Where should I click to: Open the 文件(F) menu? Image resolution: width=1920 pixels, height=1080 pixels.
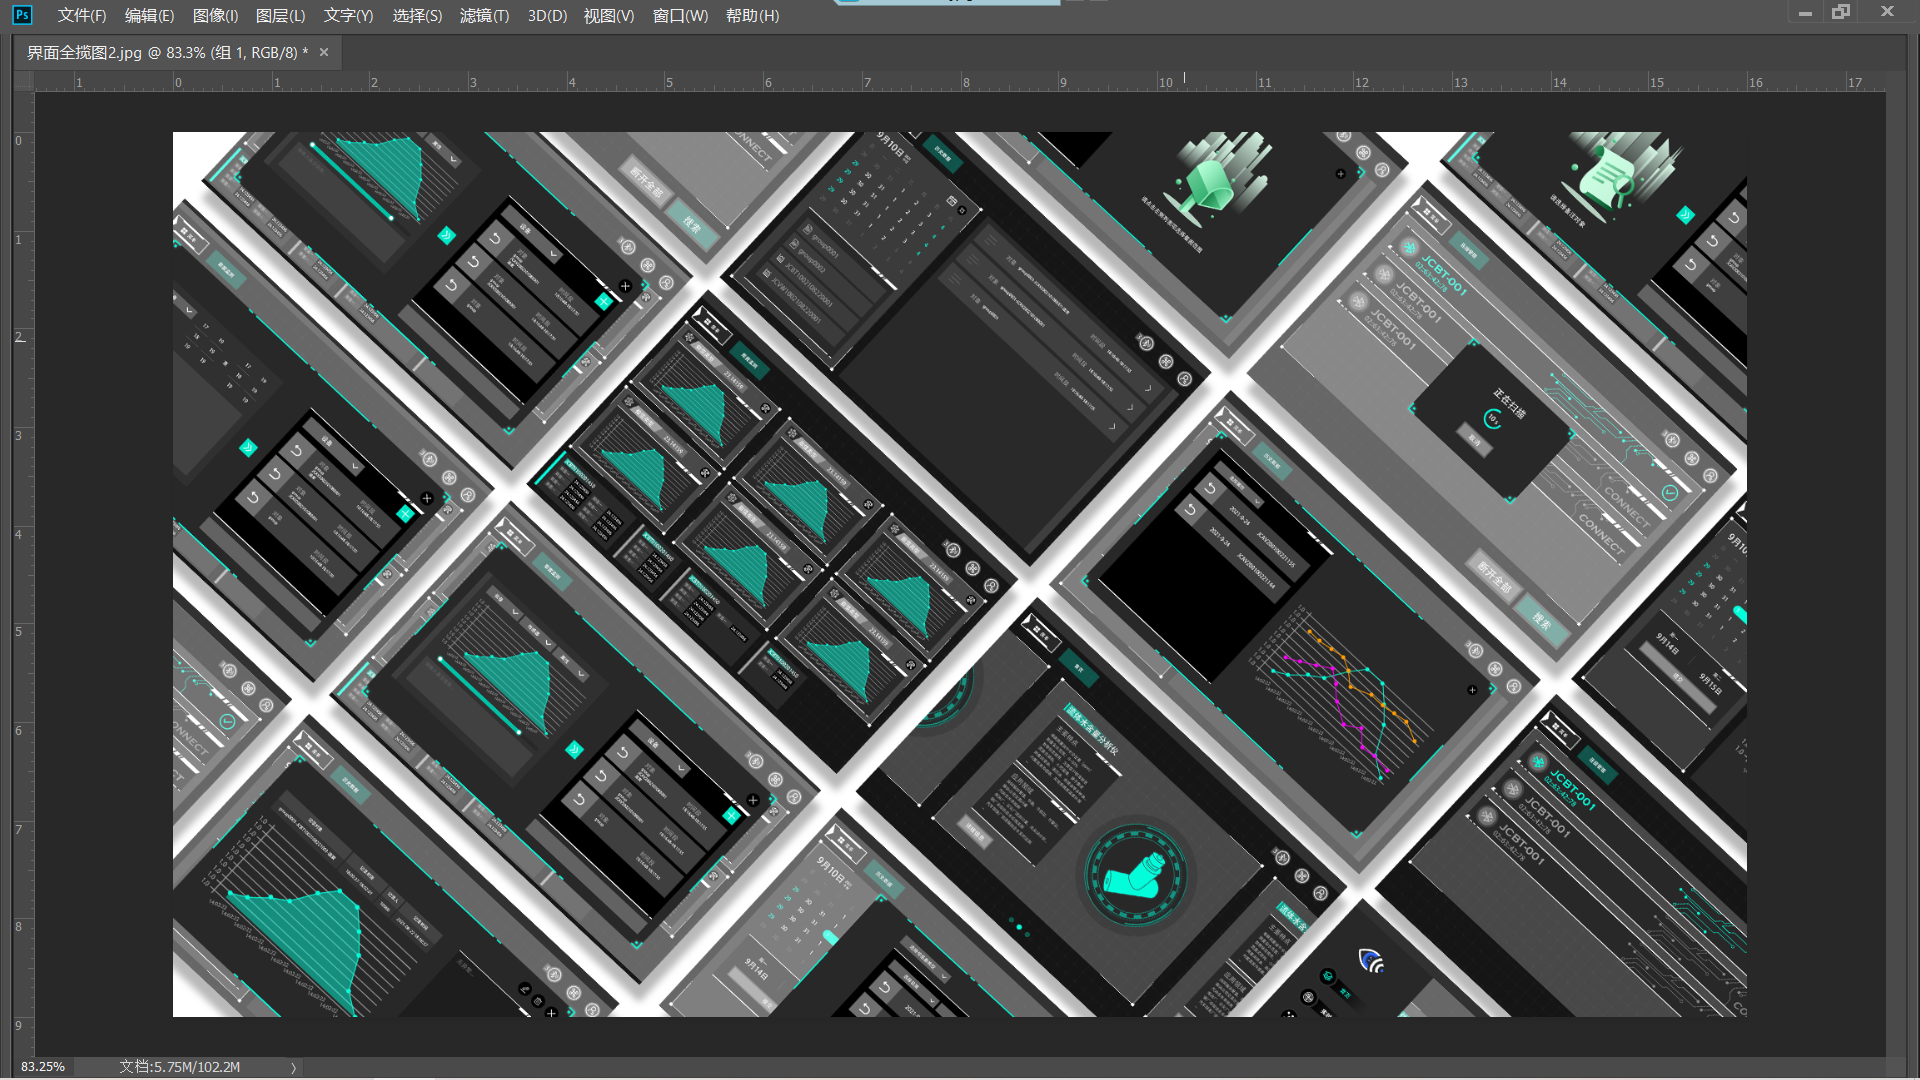(82, 16)
